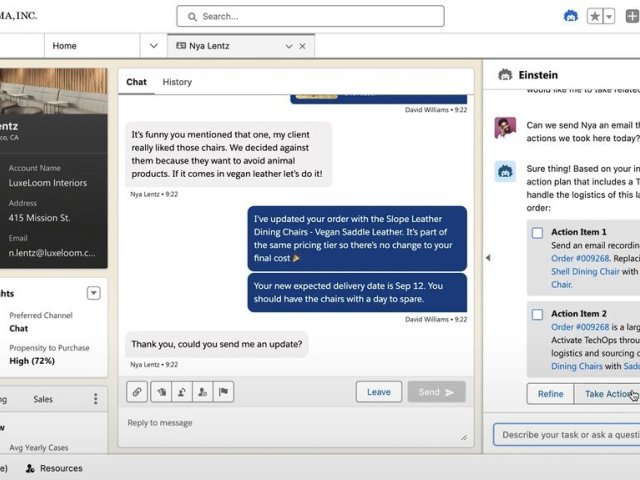Click the n.lentz@luxeloom email address

coord(52,253)
